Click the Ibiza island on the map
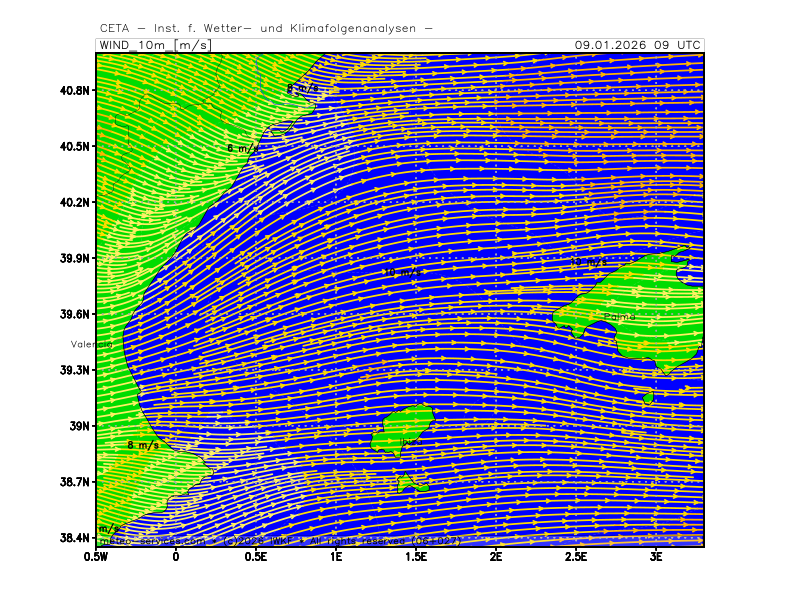Viewport: 800px width, 600px height. point(402,429)
